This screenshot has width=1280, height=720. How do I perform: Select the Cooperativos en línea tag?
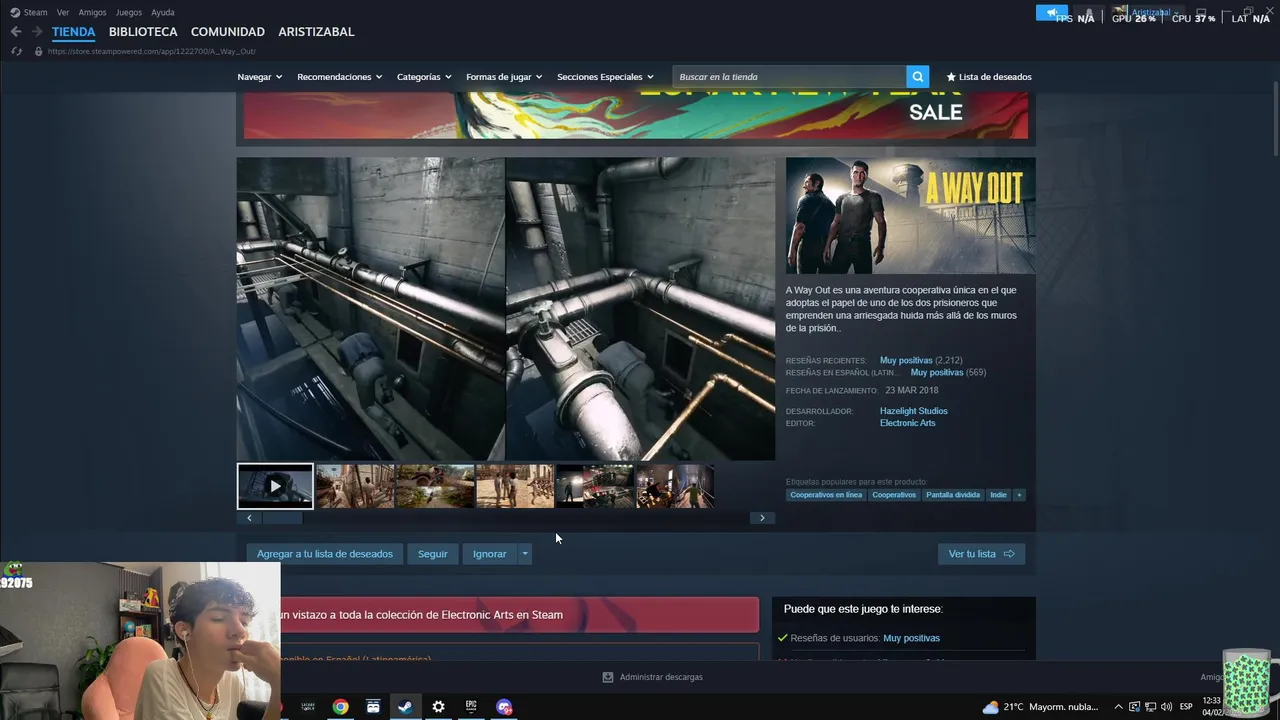pos(826,495)
